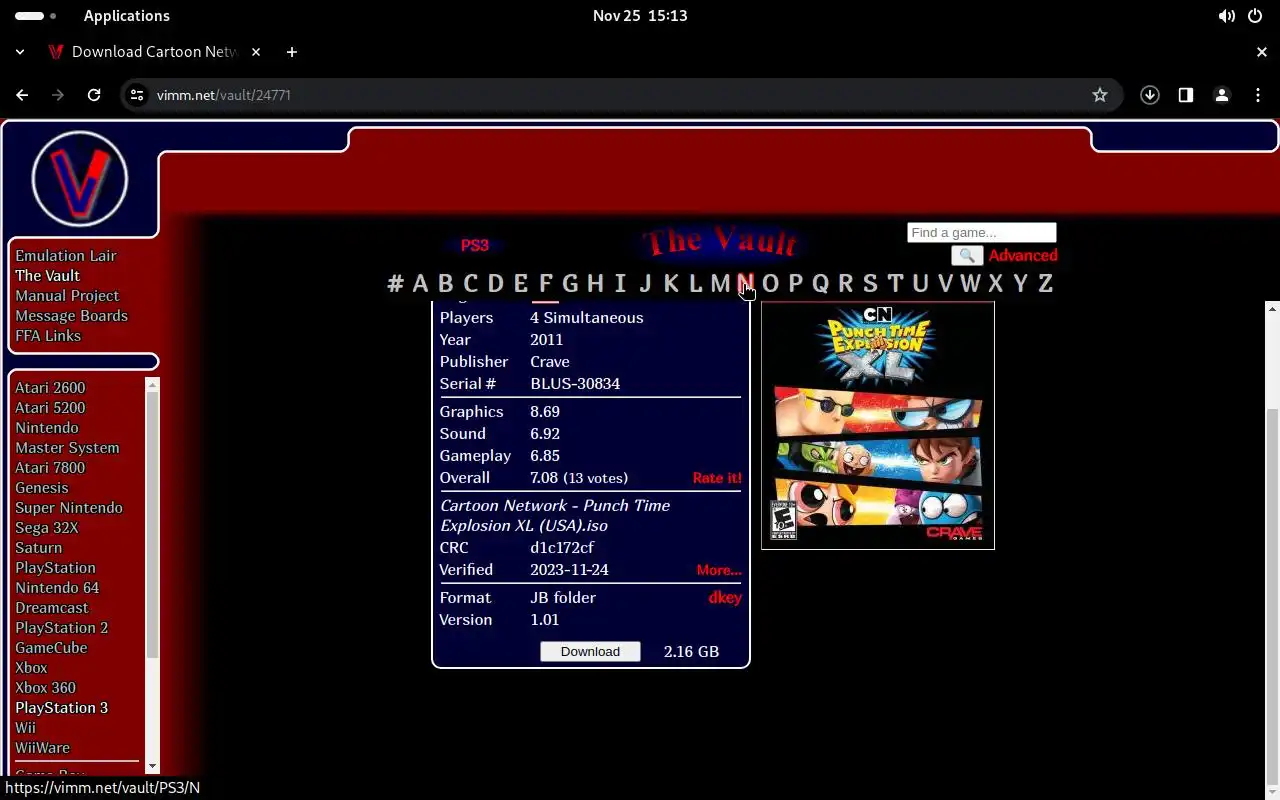
Task: Select Master System in the system list
Action: point(67,448)
